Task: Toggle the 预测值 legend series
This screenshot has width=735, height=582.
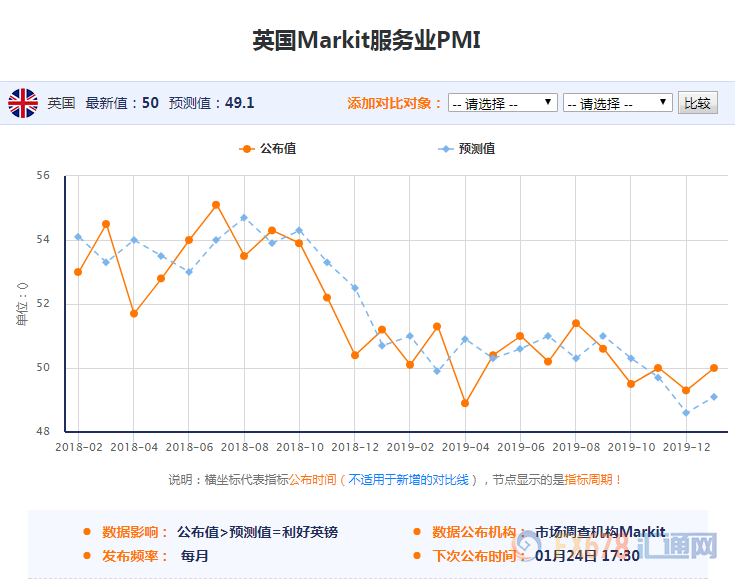Action: (466, 149)
